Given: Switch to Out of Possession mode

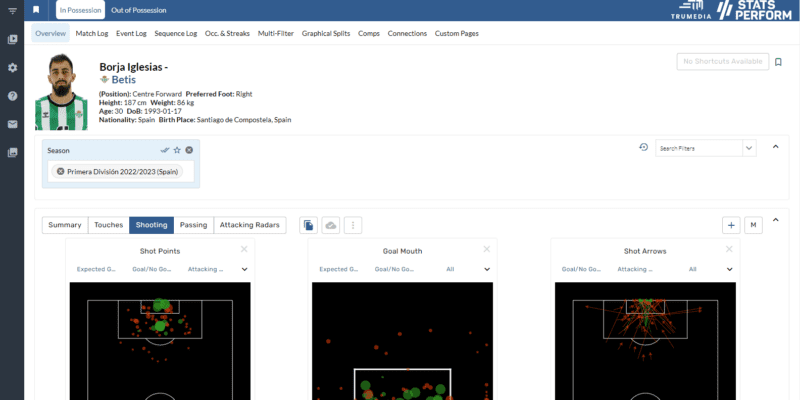Looking at the screenshot, I should [x=139, y=10].
